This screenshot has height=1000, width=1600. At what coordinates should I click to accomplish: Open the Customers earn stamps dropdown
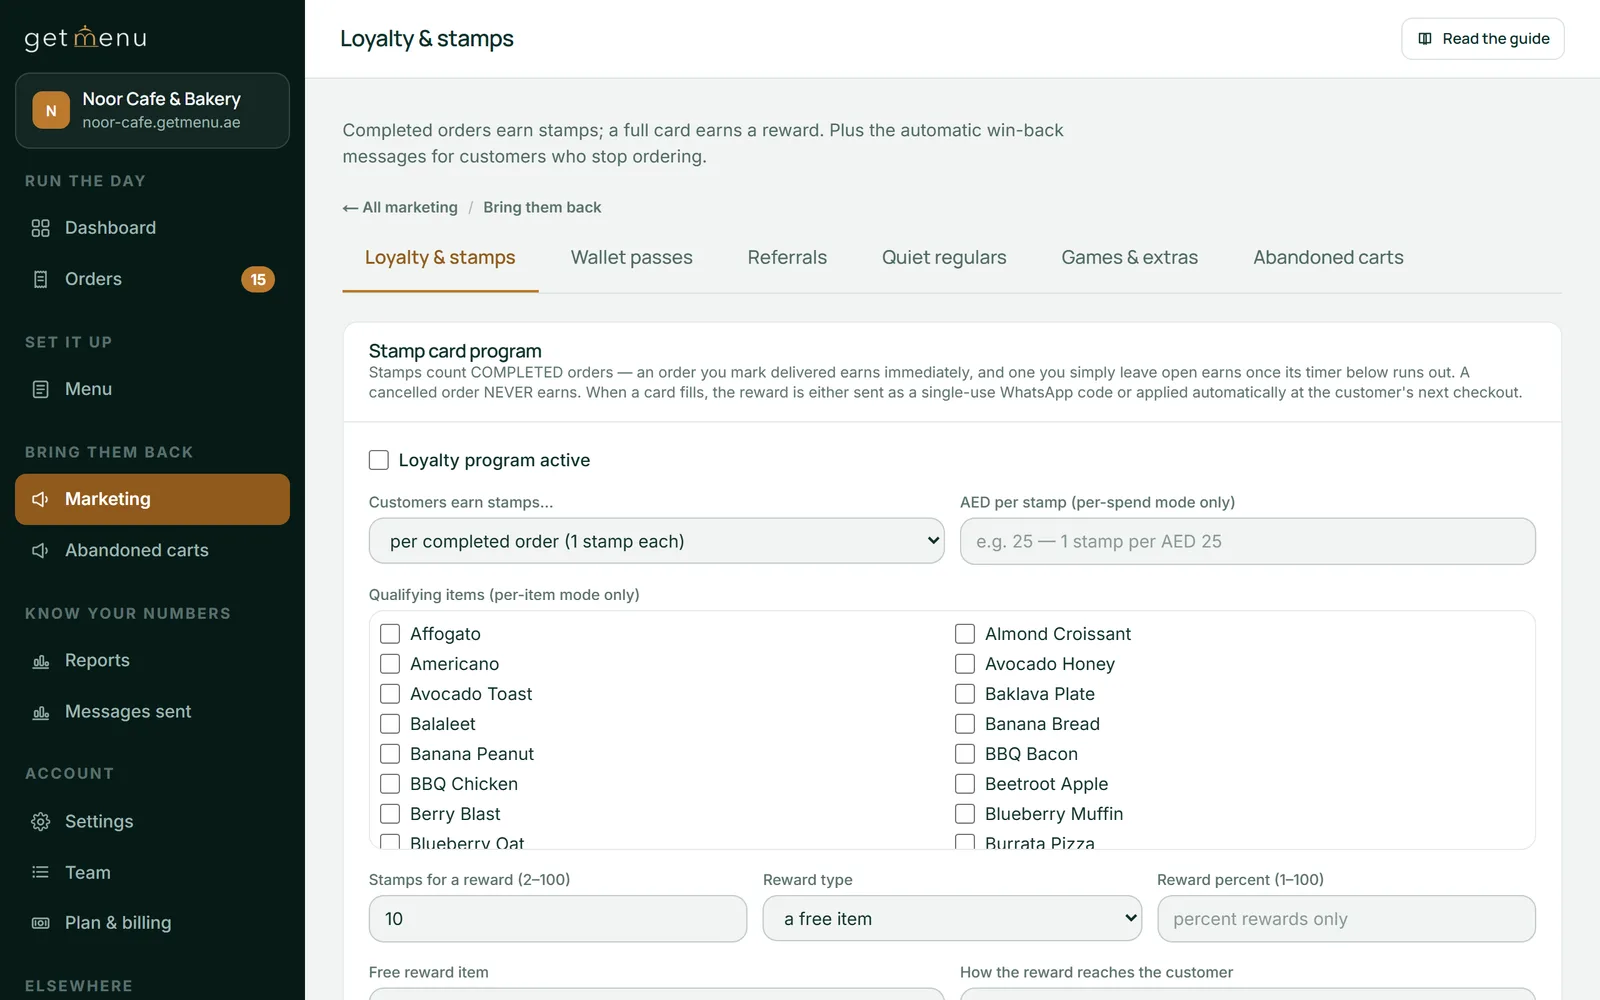(x=656, y=541)
